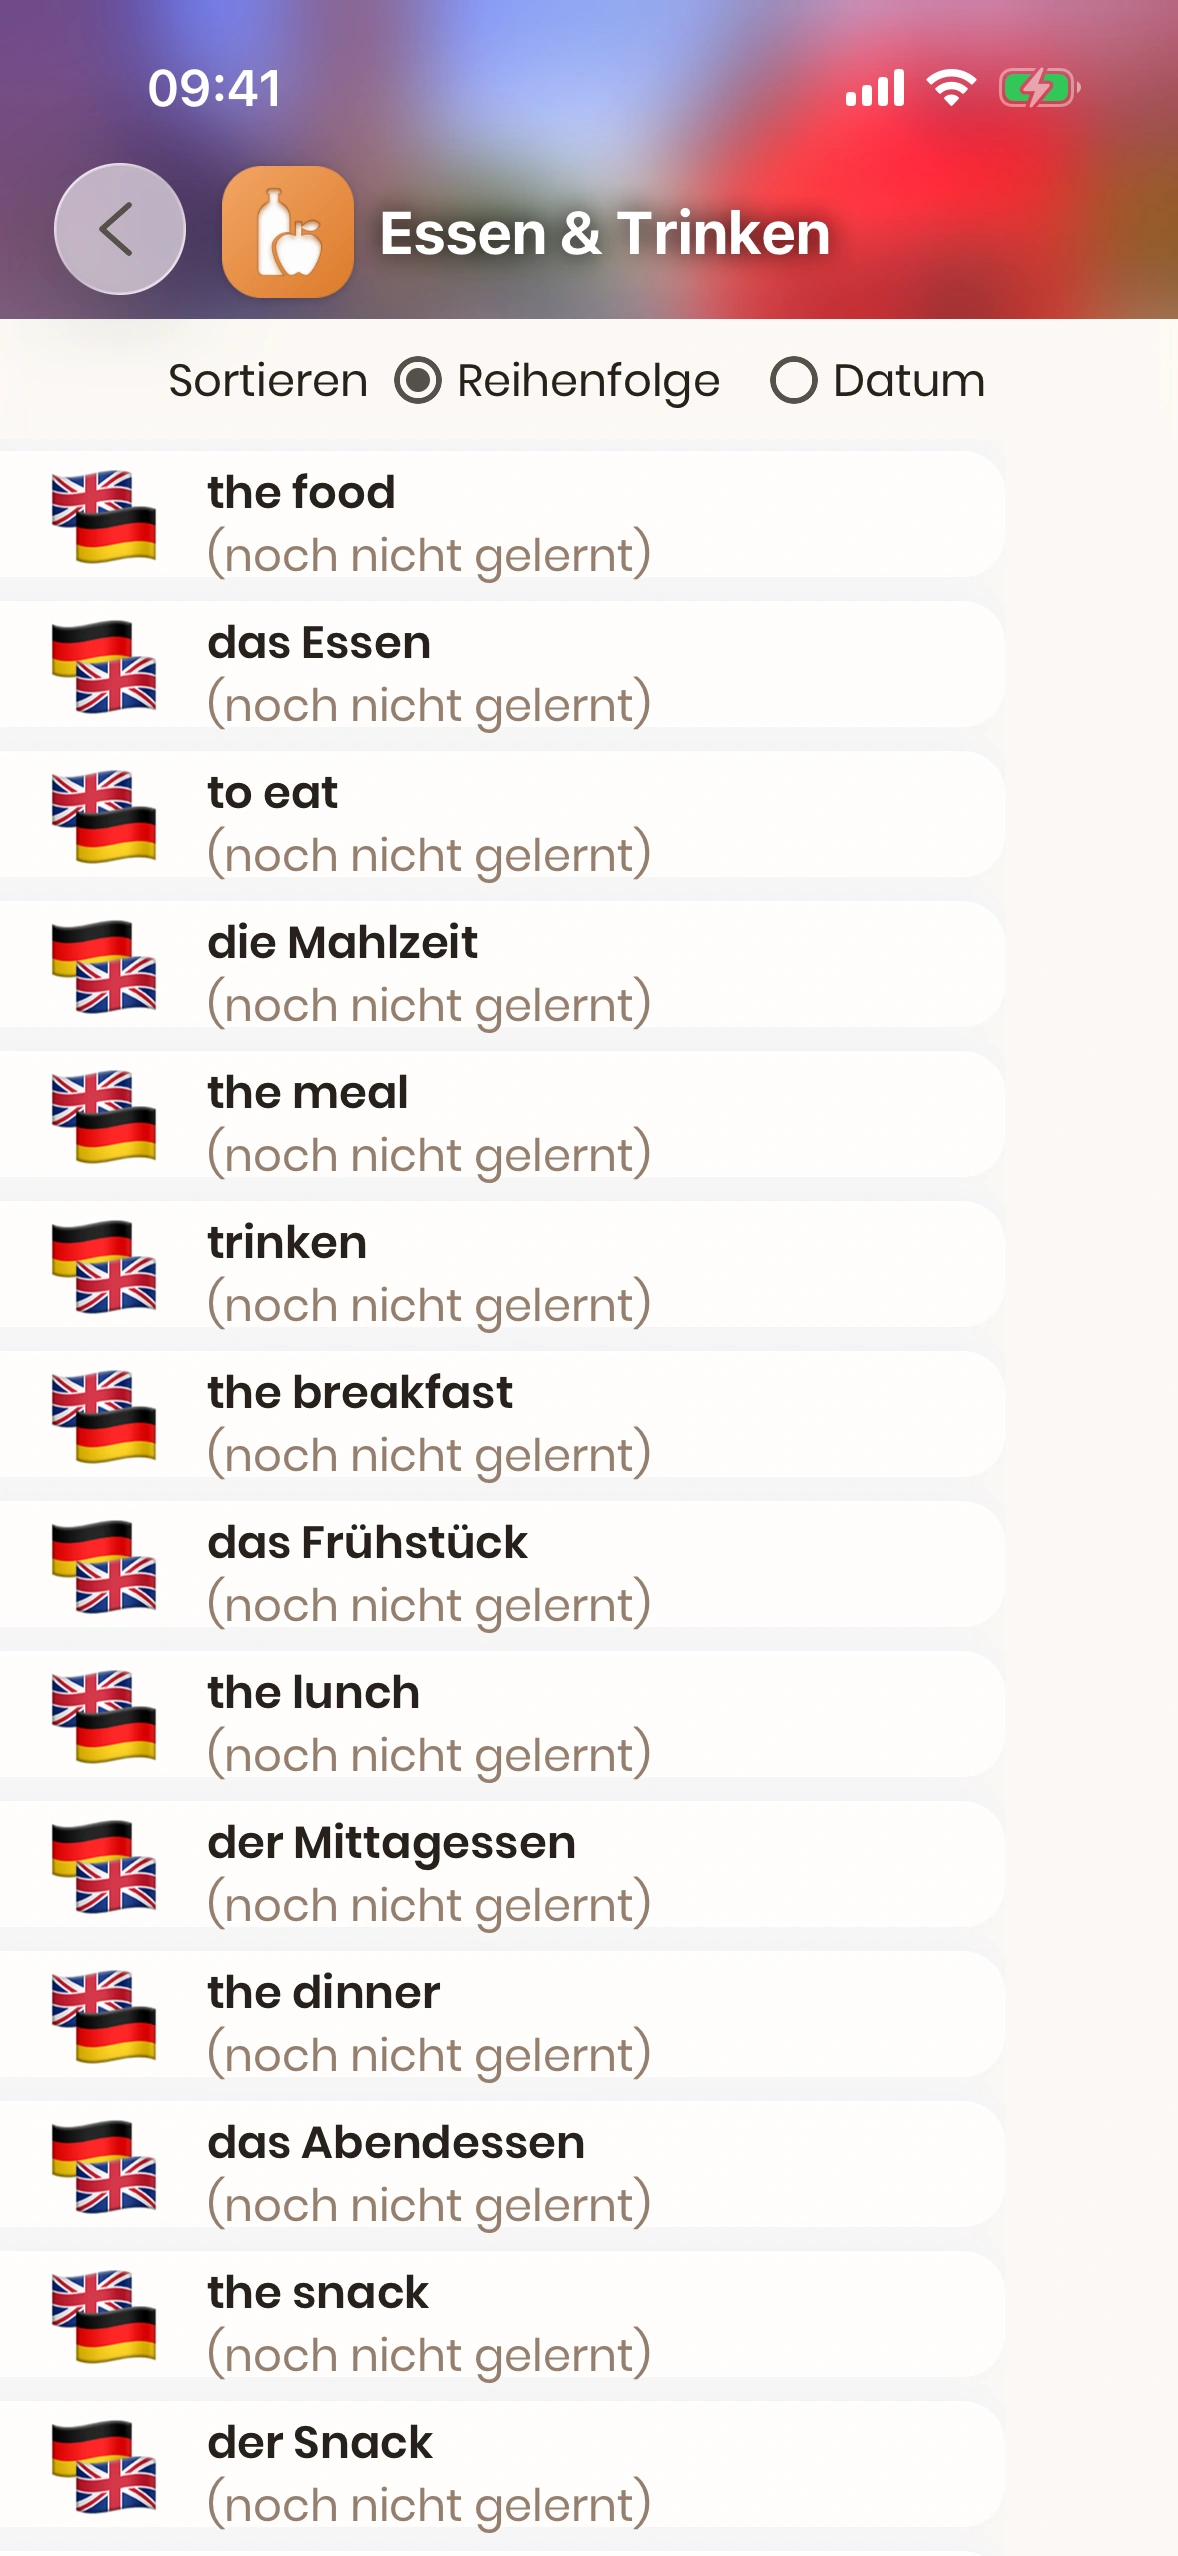The width and height of the screenshot is (1178, 2556).
Task: Tap the flag icon beside 'trinken'
Action: (104, 1266)
